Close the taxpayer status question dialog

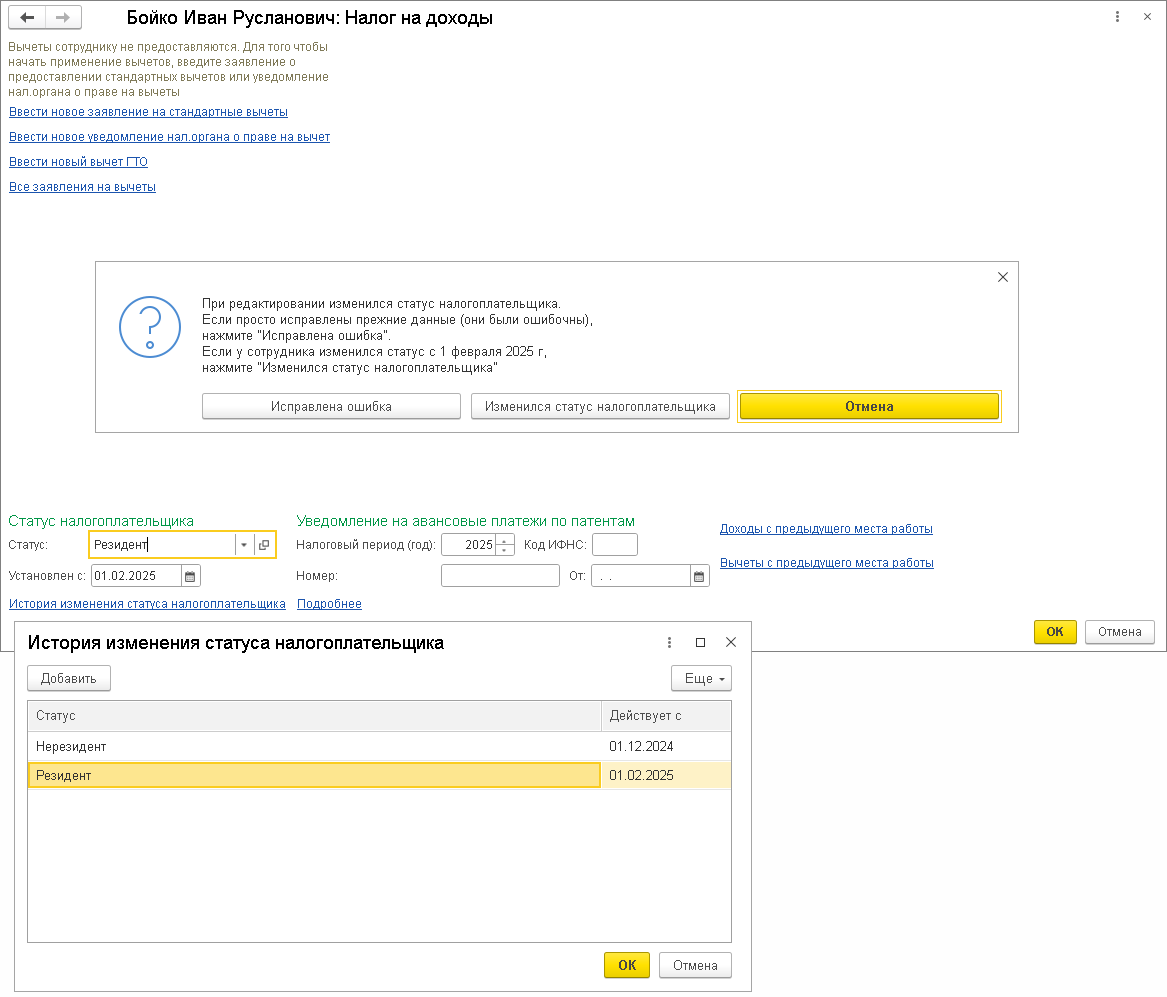pos(1003,277)
